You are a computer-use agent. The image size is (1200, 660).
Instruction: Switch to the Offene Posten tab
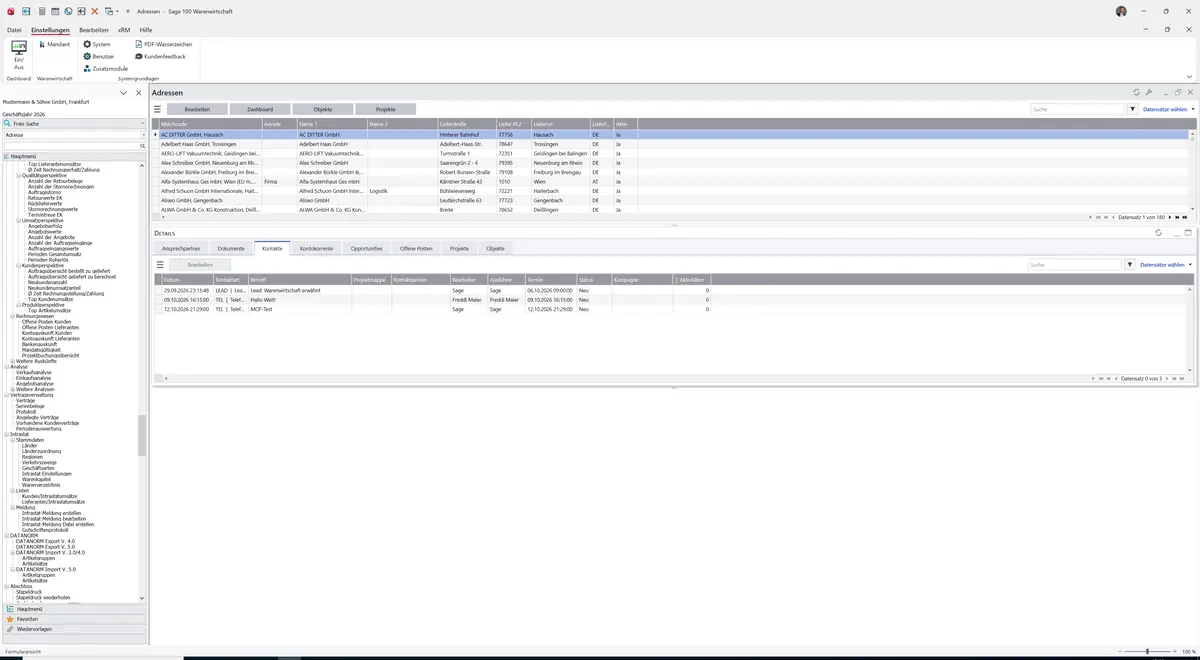pos(416,248)
